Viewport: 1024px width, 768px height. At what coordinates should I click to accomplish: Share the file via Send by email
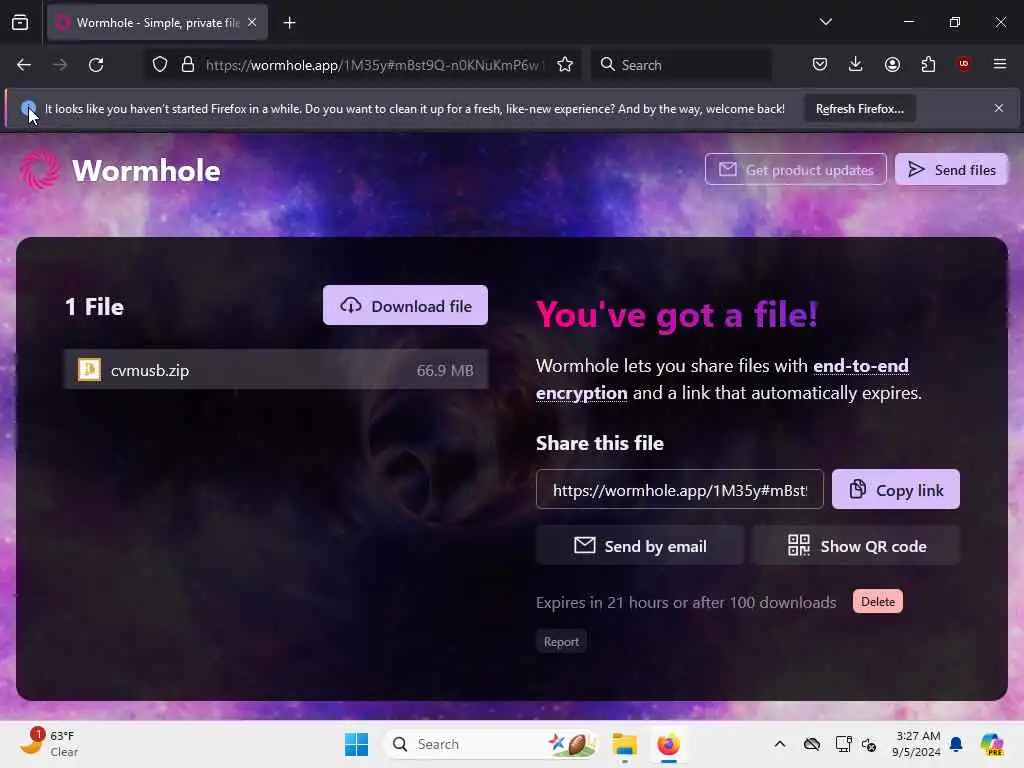[x=640, y=546]
